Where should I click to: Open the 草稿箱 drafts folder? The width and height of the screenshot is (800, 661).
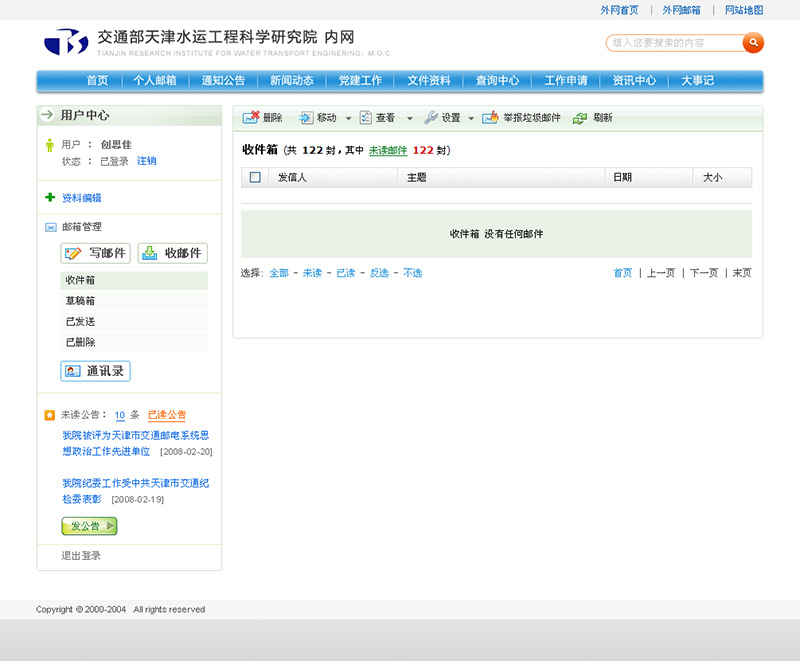(x=81, y=301)
